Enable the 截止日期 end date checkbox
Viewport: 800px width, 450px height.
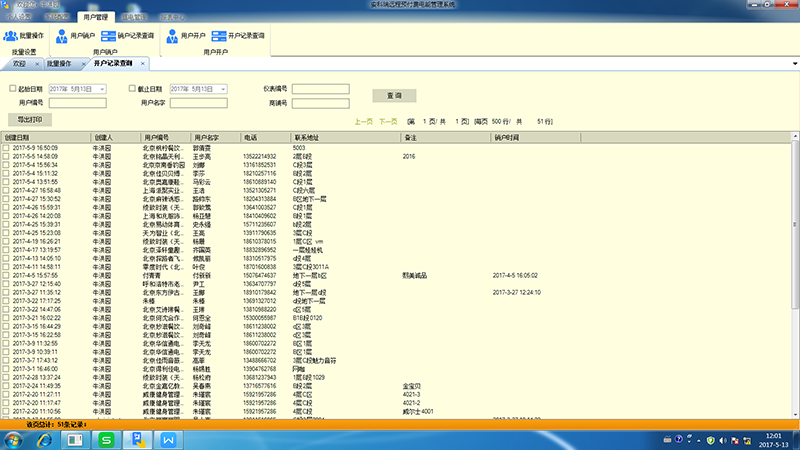pyautogui.click(x=132, y=88)
